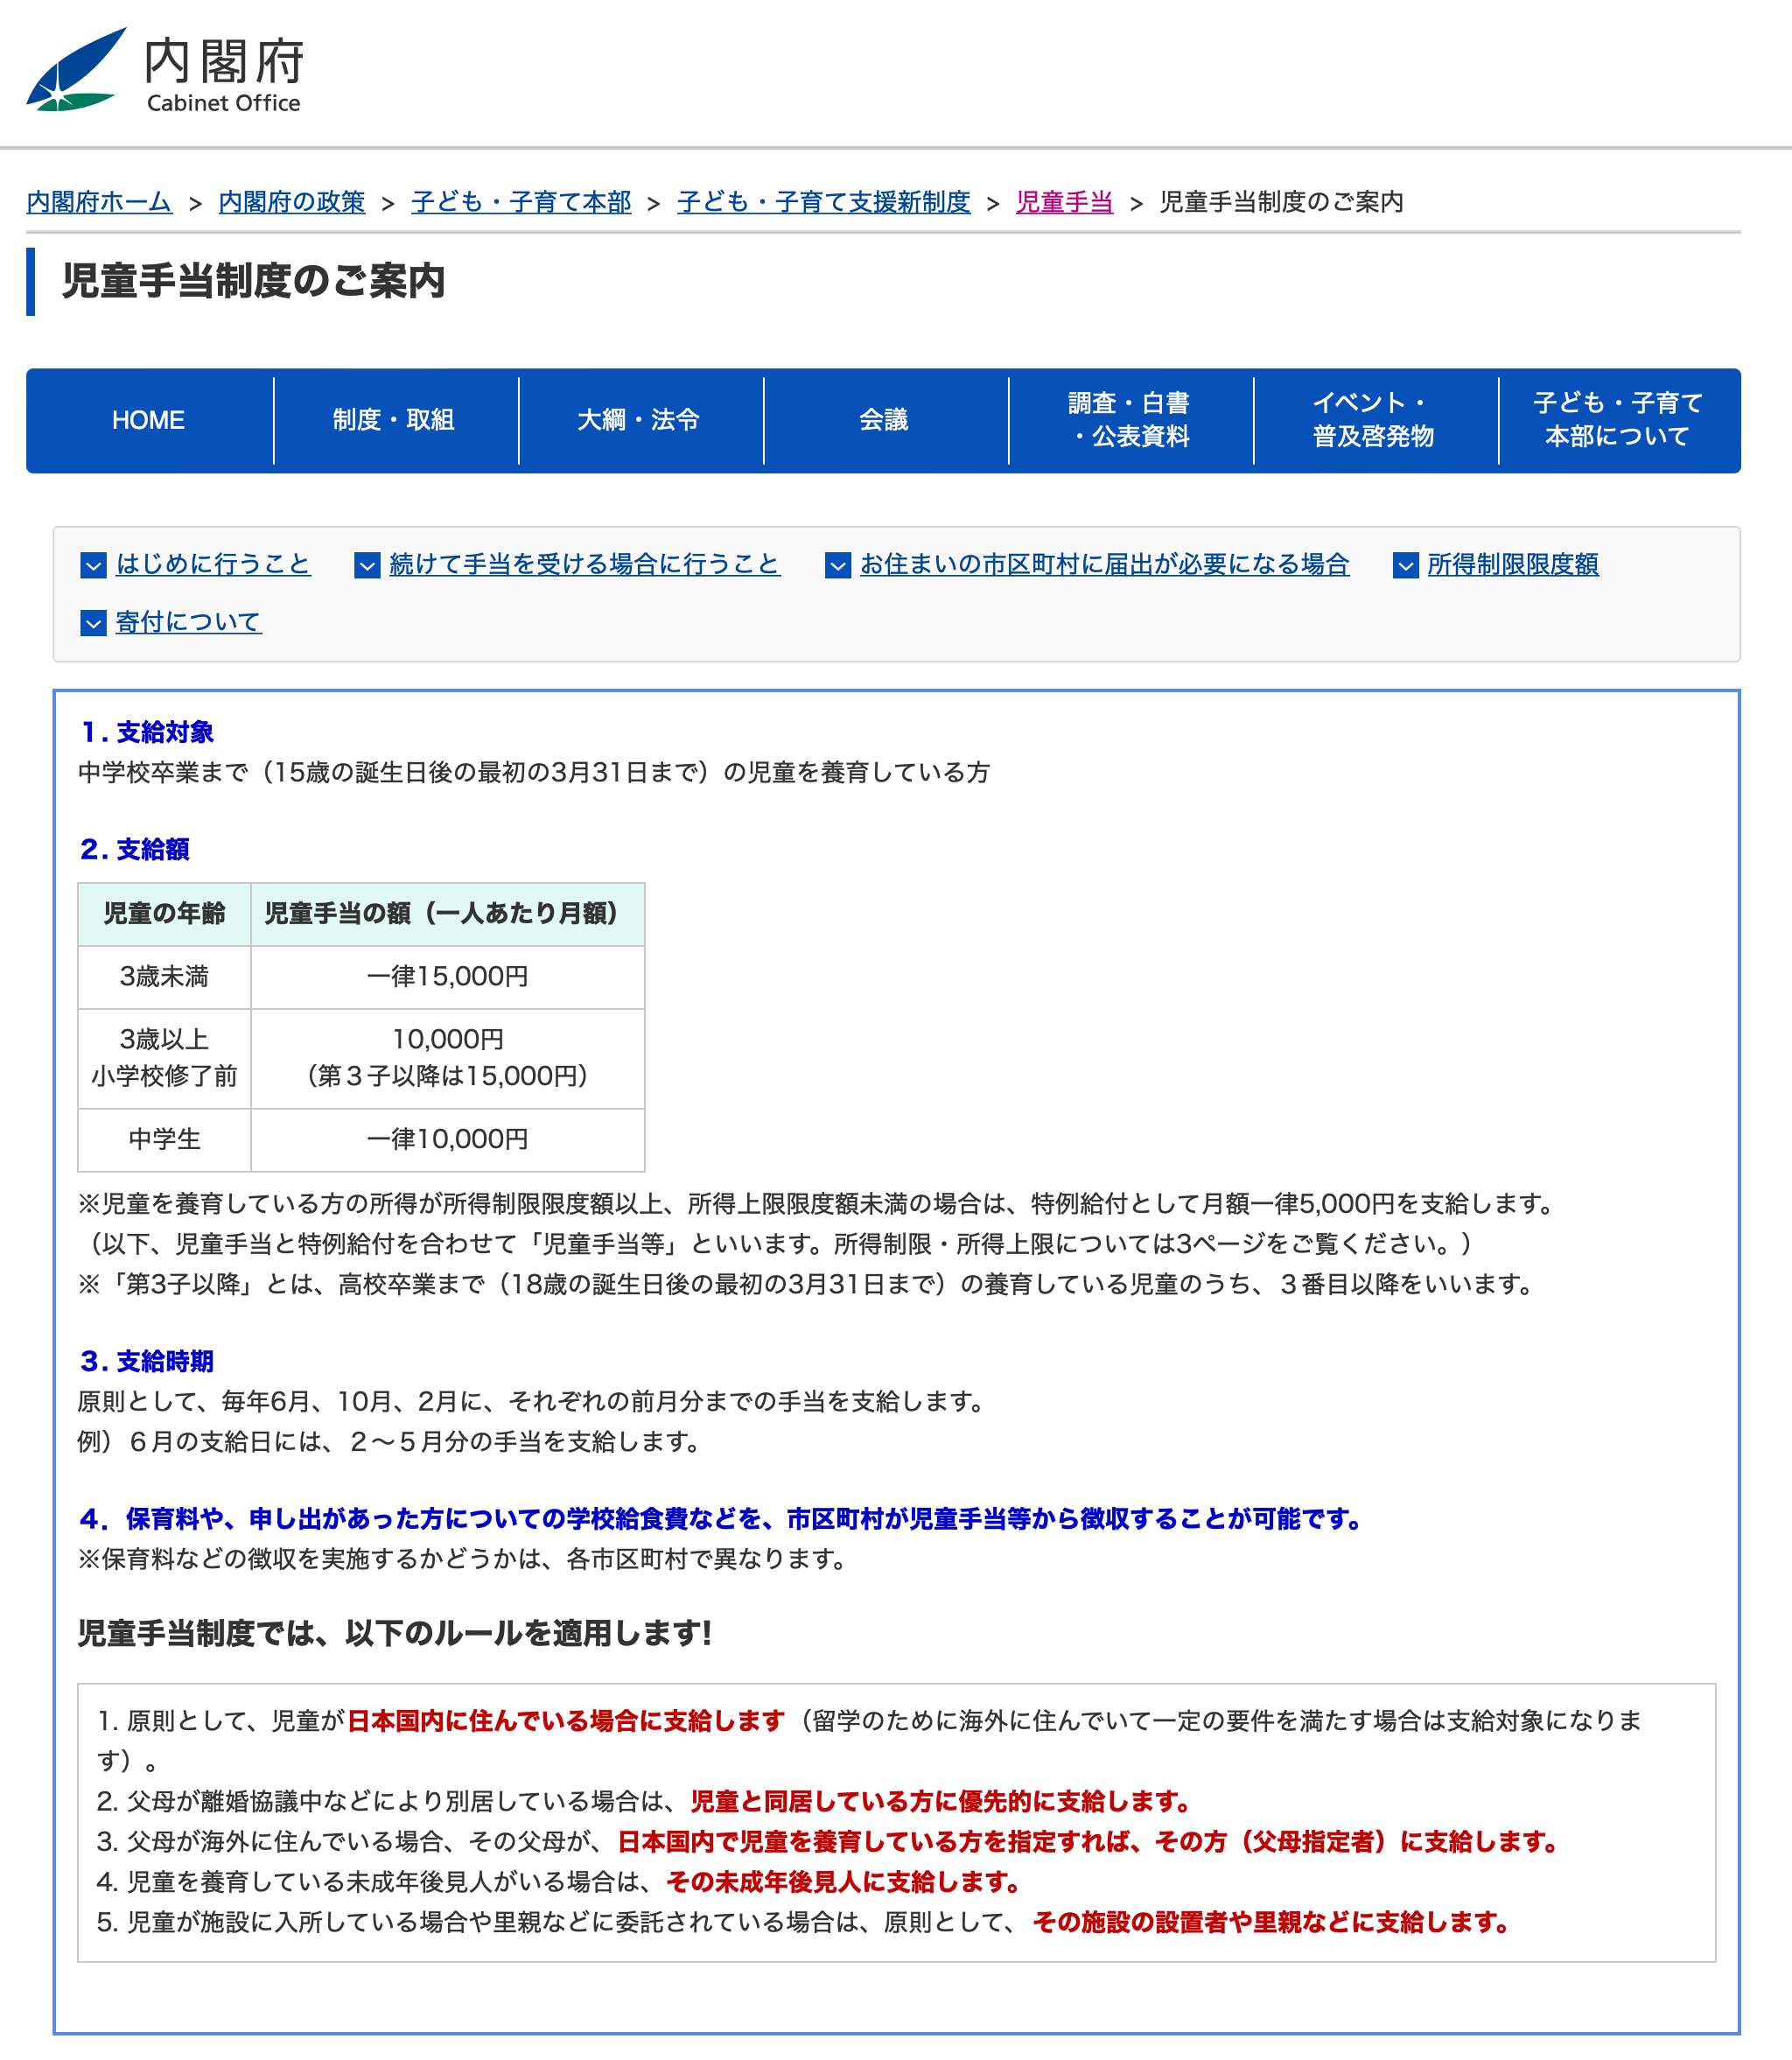The image size is (1792, 2060).
Task: Open the 子ども・子育て本部について page
Action: tap(1618, 421)
